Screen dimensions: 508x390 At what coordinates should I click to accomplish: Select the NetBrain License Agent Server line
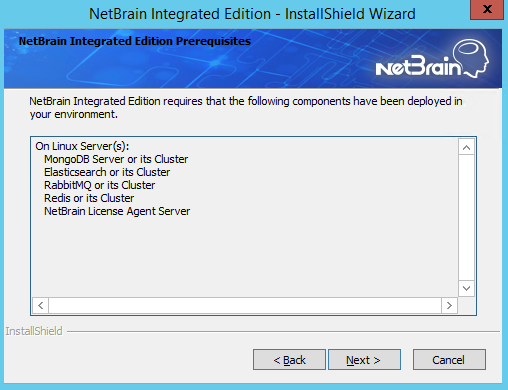pos(117,211)
